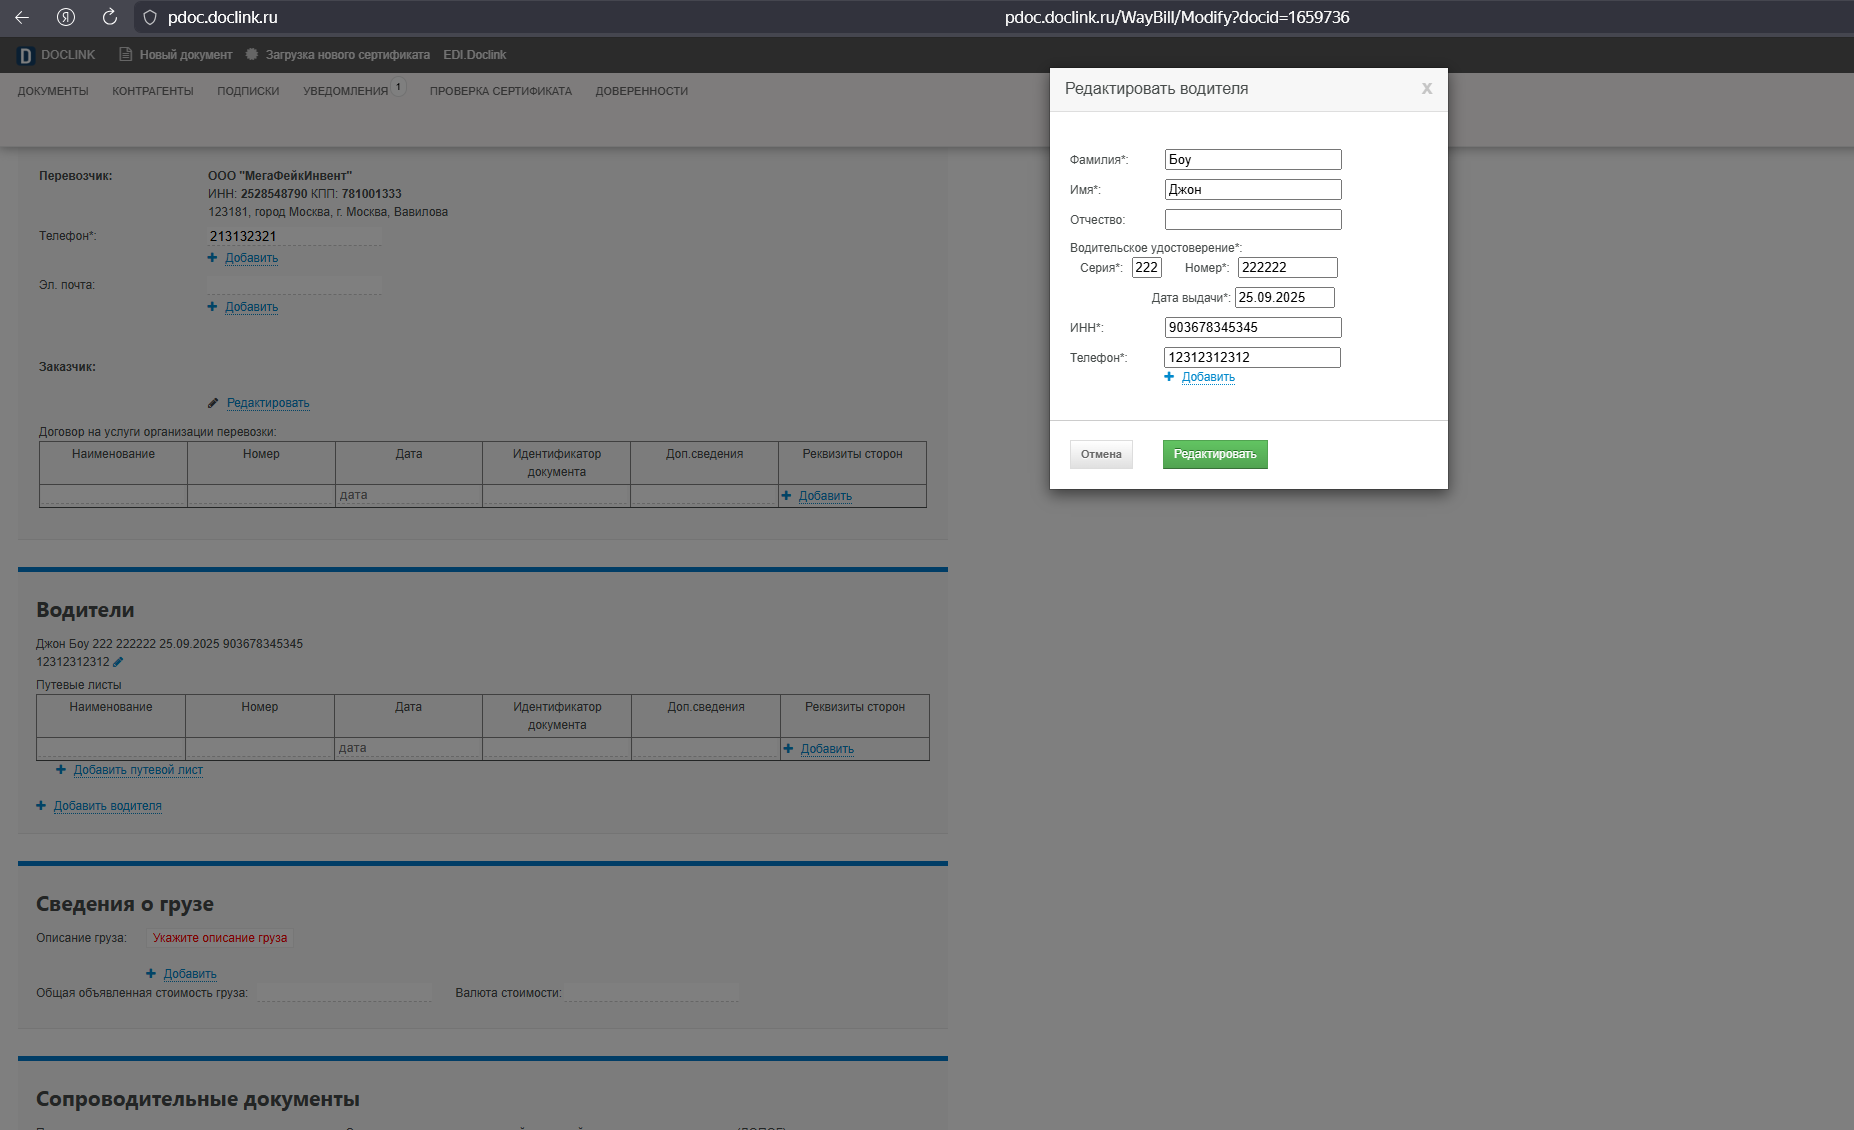Click plus icon beside Добавить путевой лист
The width and height of the screenshot is (1854, 1130).
coord(61,770)
